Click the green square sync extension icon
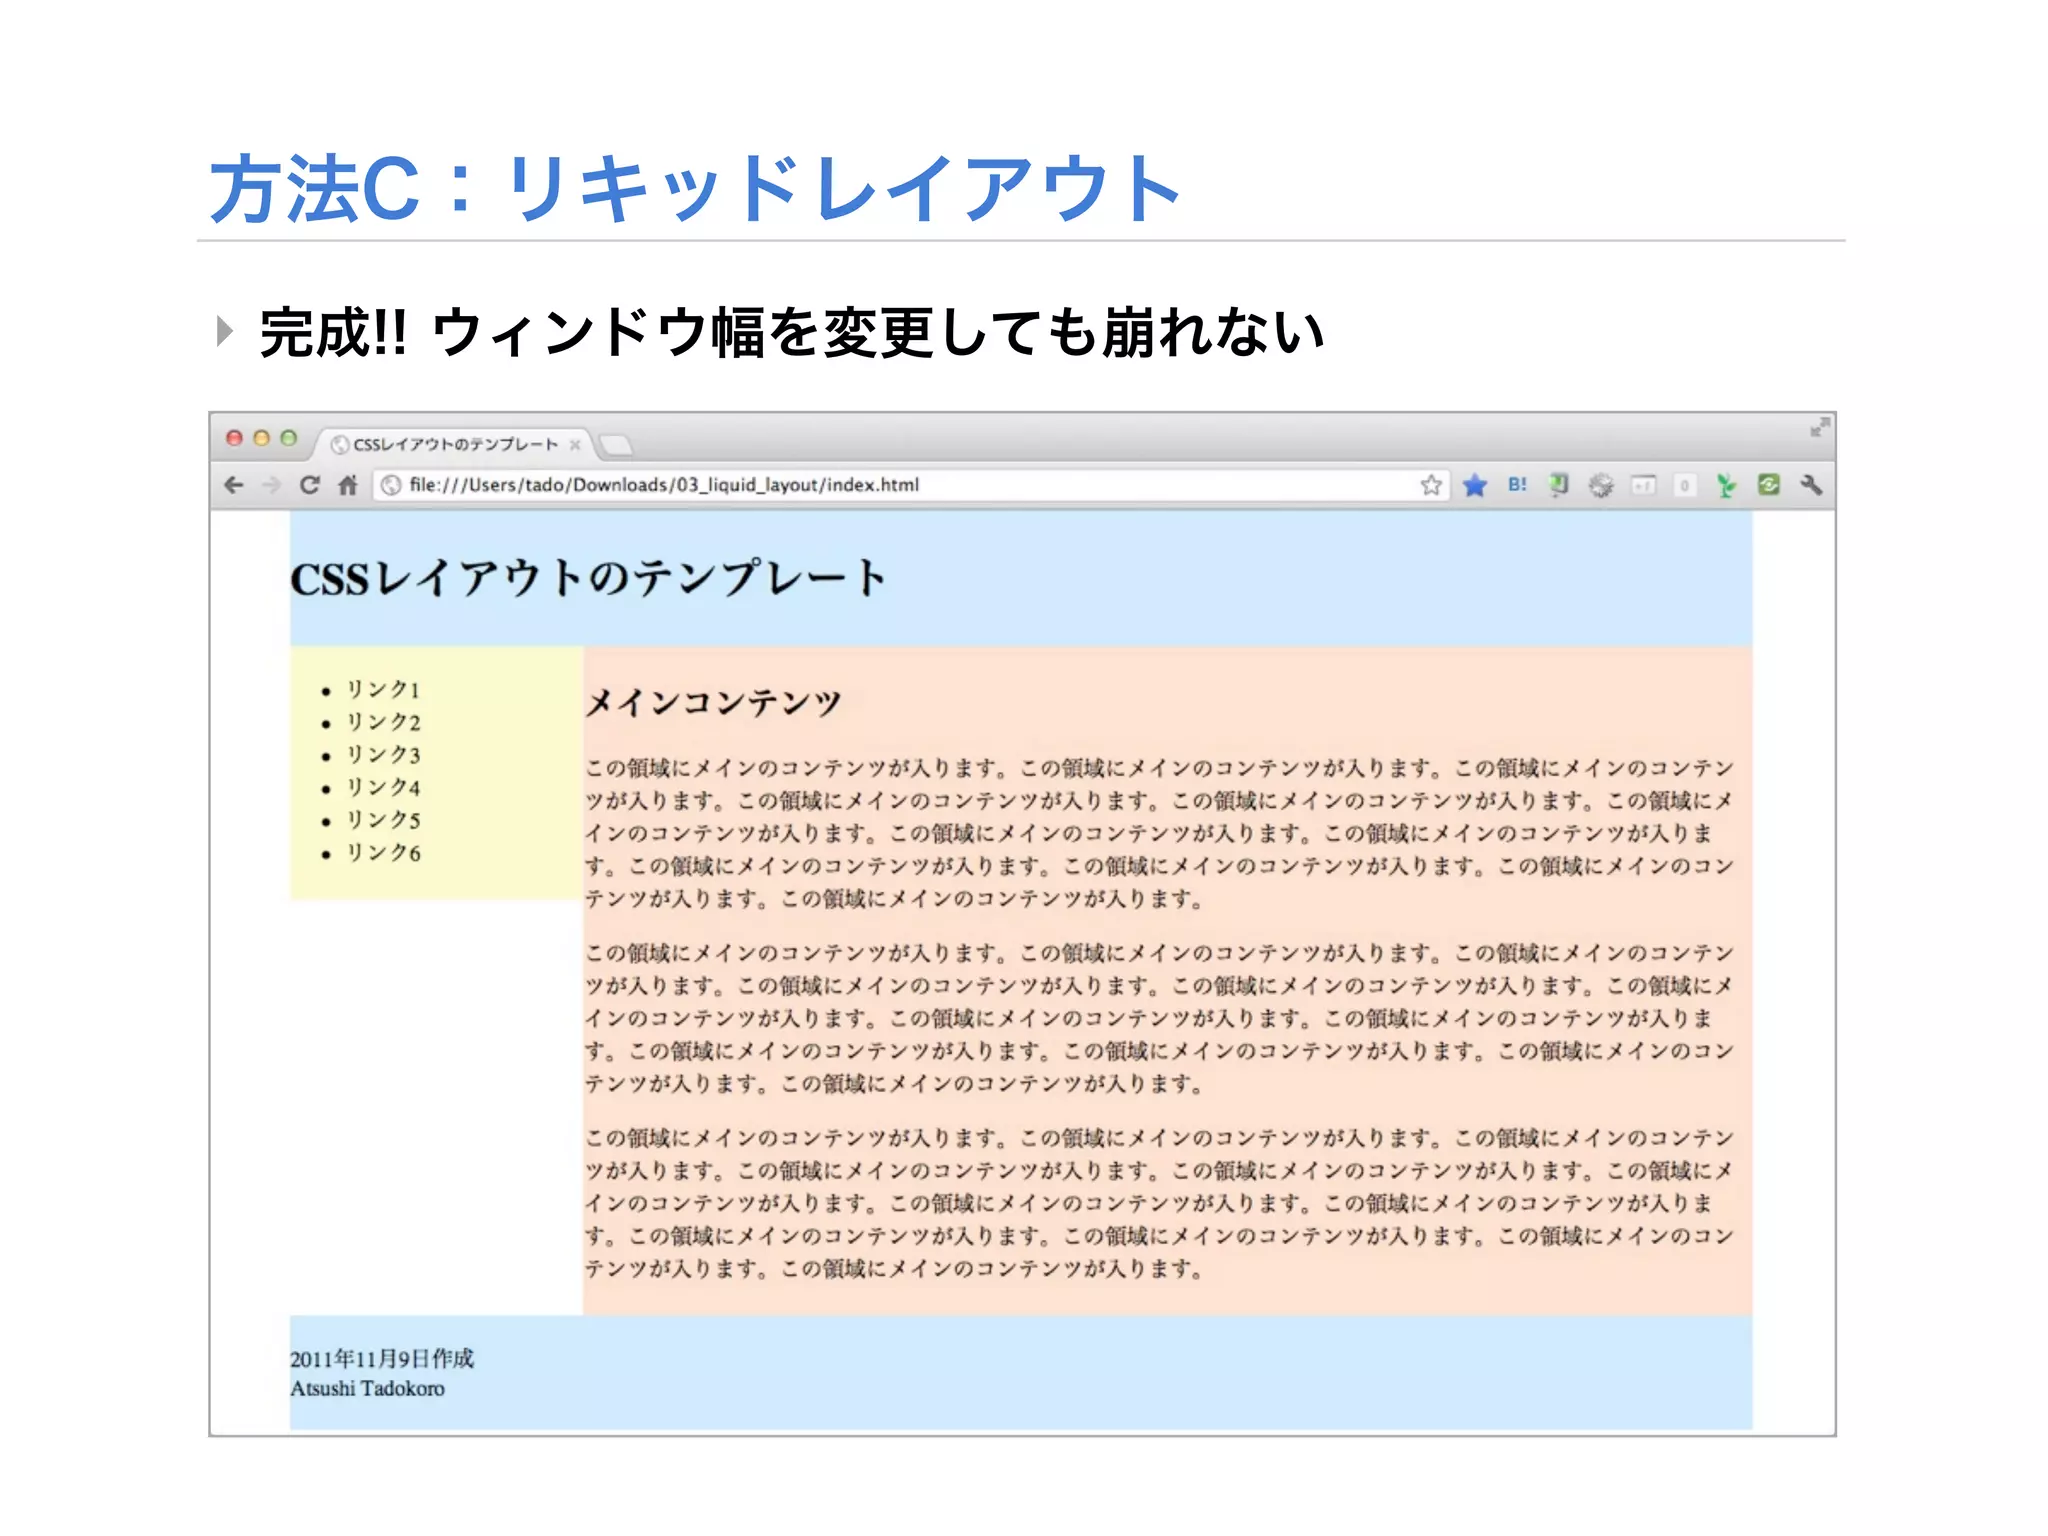The height and width of the screenshot is (1536, 2048). tap(1769, 485)
